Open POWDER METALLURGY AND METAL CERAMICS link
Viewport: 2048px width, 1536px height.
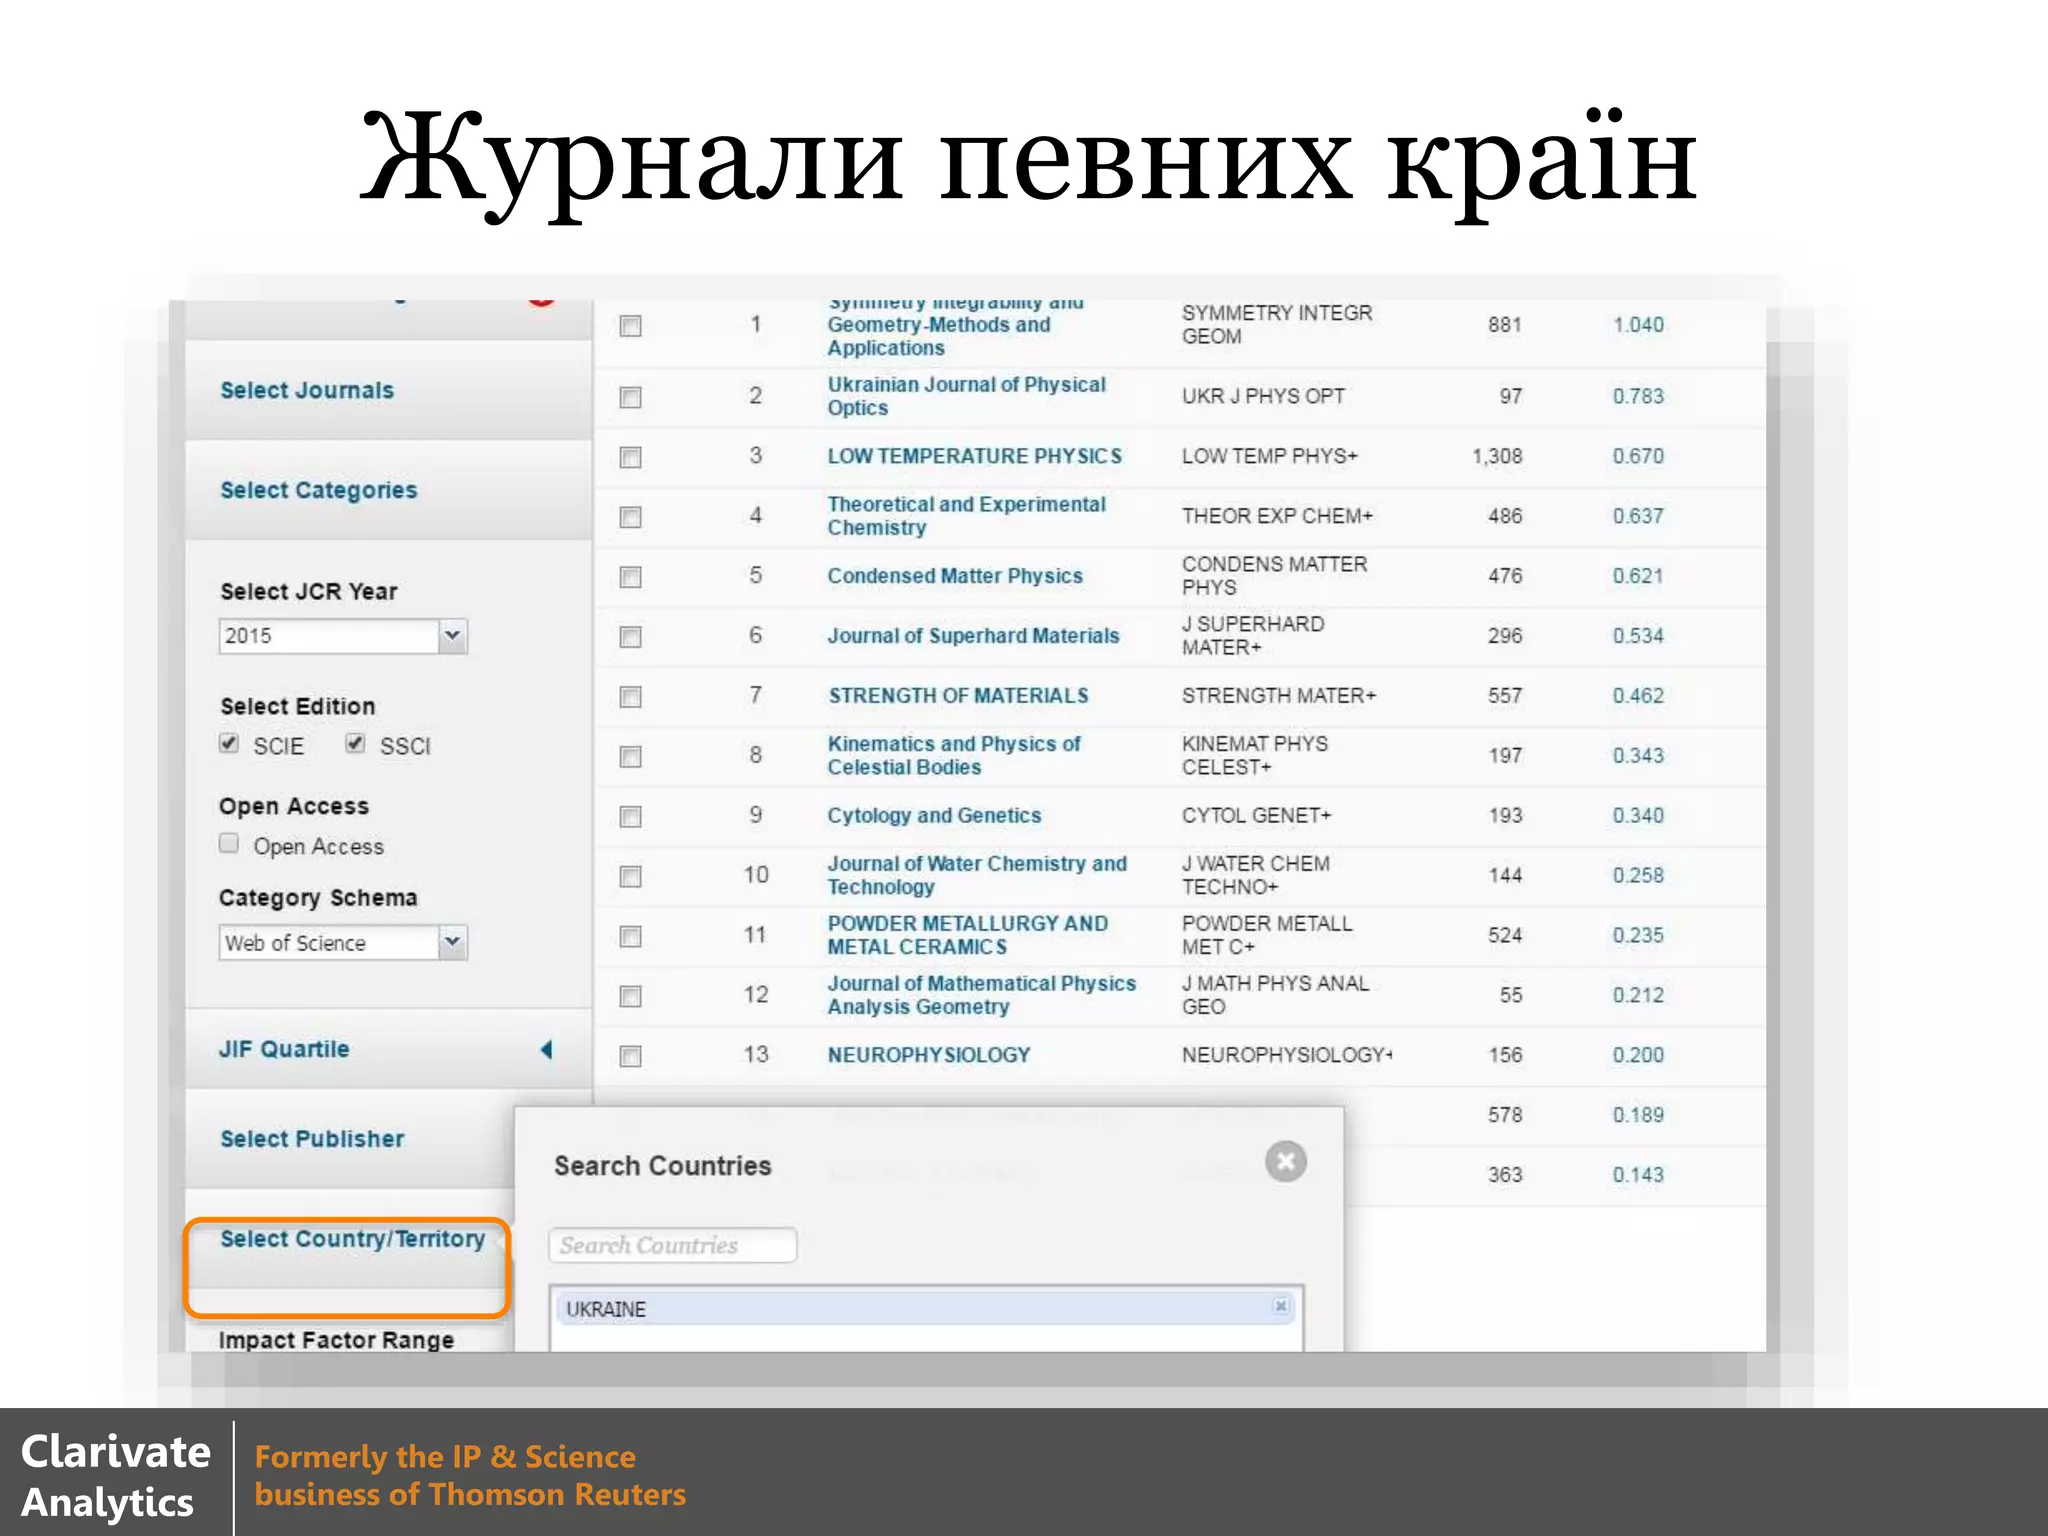pyautogui.click(x=967, y=935)
